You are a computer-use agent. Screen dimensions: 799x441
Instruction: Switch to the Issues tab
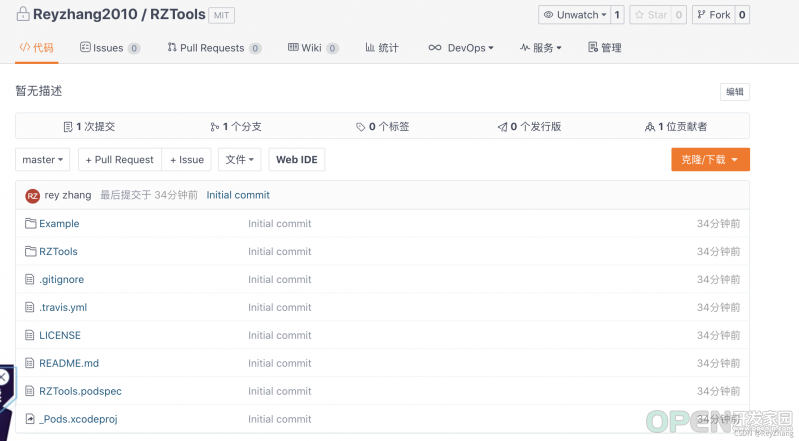(x=110, y=48)
